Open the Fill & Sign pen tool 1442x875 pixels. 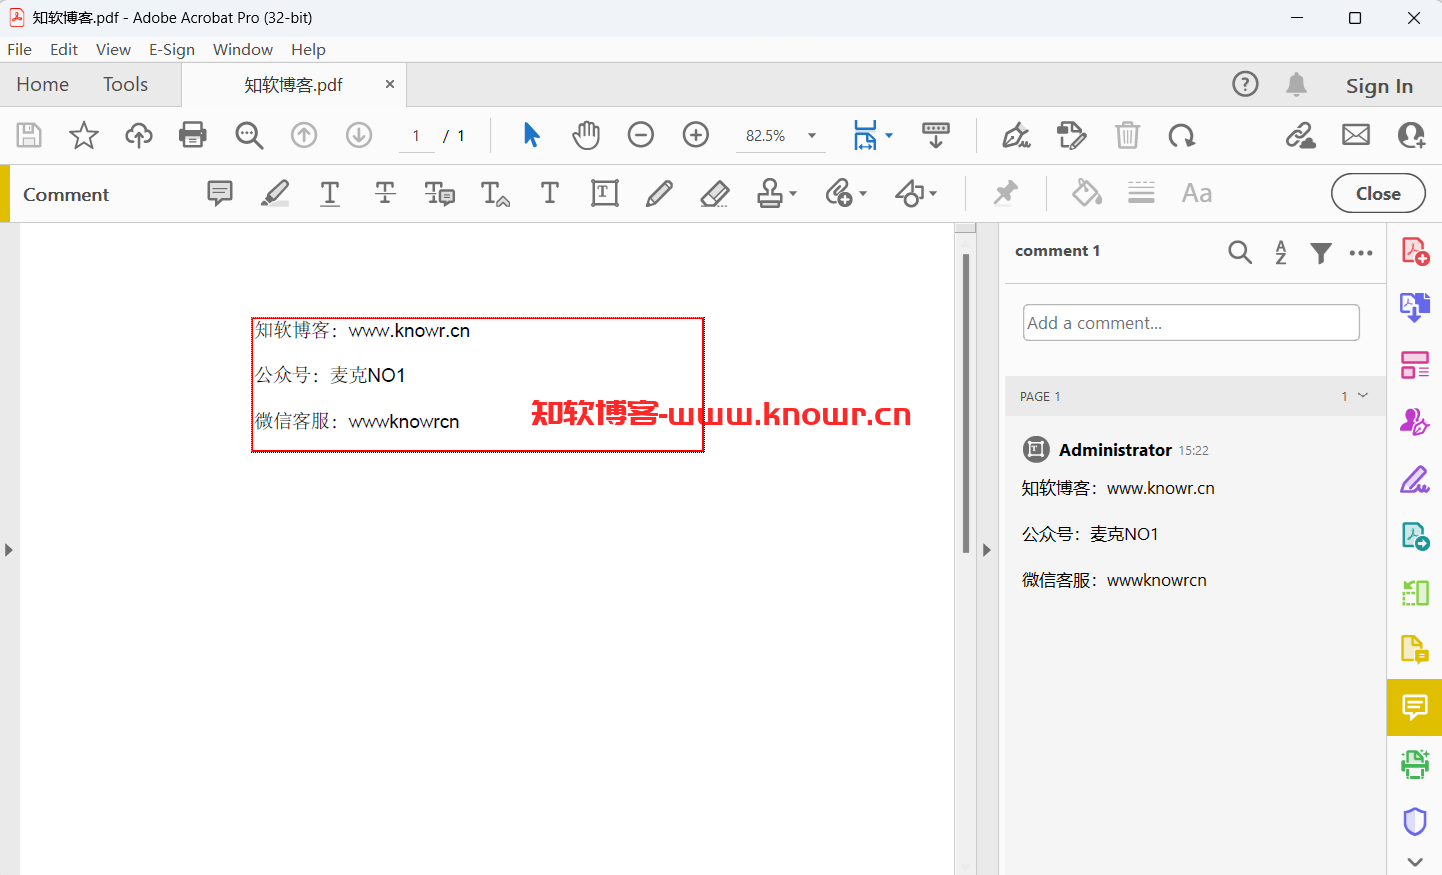point(1017,135)
